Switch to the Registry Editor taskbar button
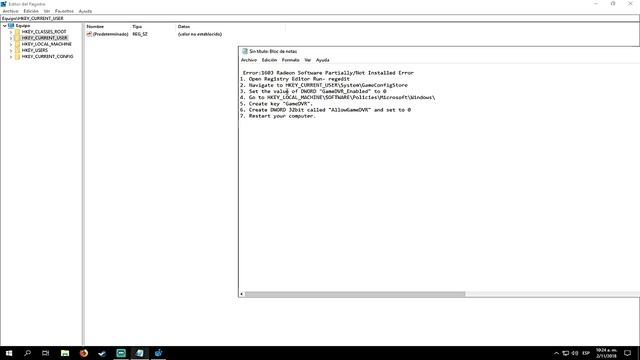640x360 pixels. click(158, 353)
